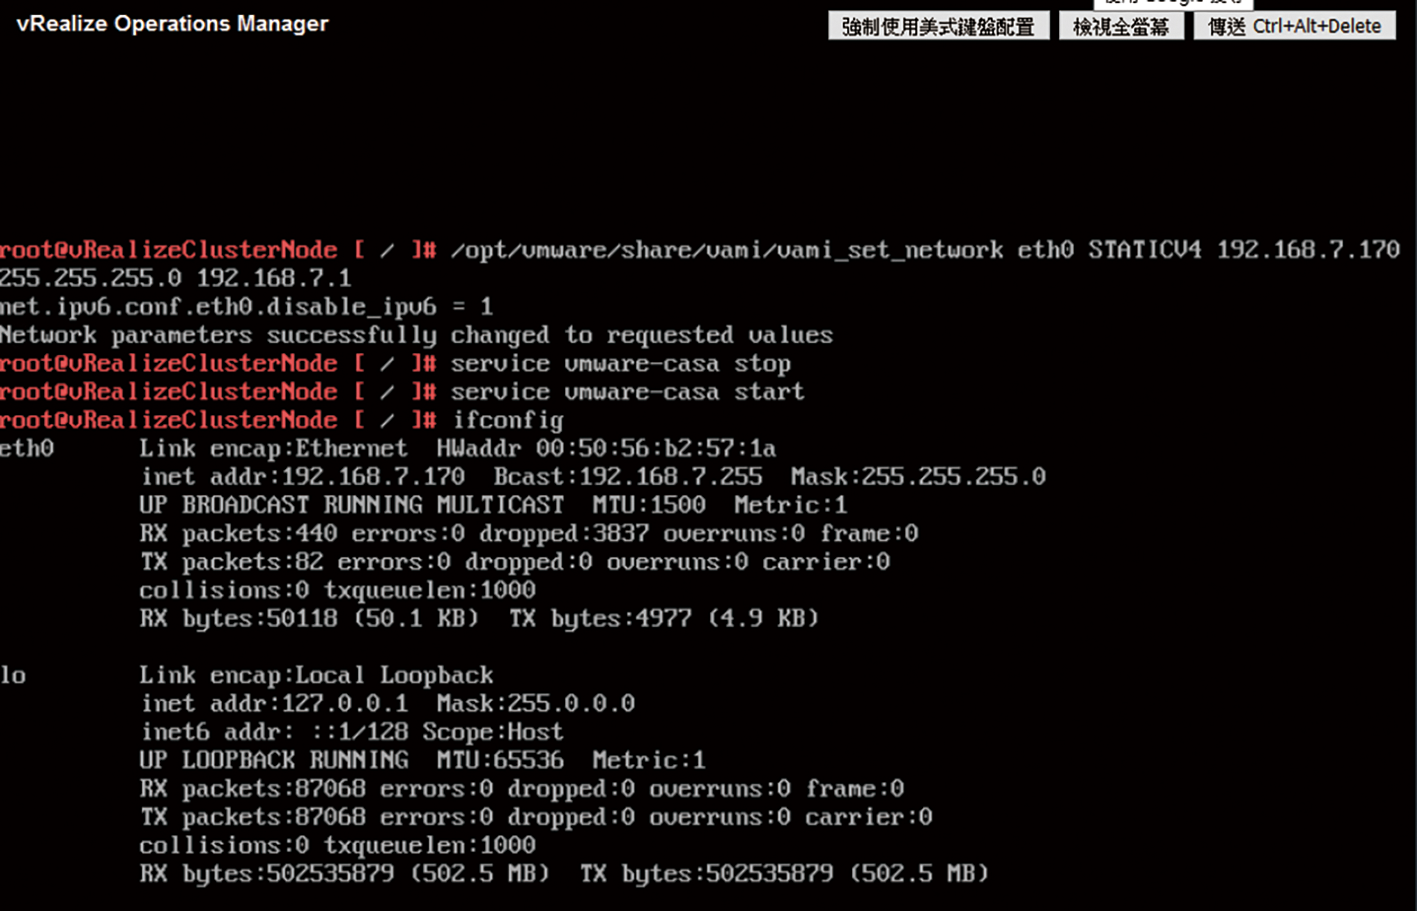Click the ifconfig command text

[507, 421]
